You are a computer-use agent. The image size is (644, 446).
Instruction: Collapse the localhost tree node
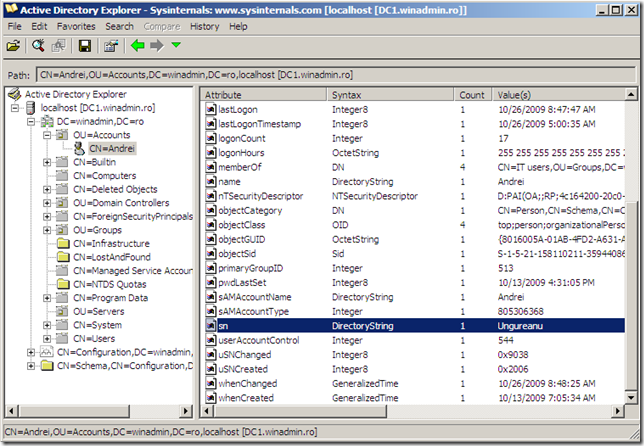click(x=15, y=108)
